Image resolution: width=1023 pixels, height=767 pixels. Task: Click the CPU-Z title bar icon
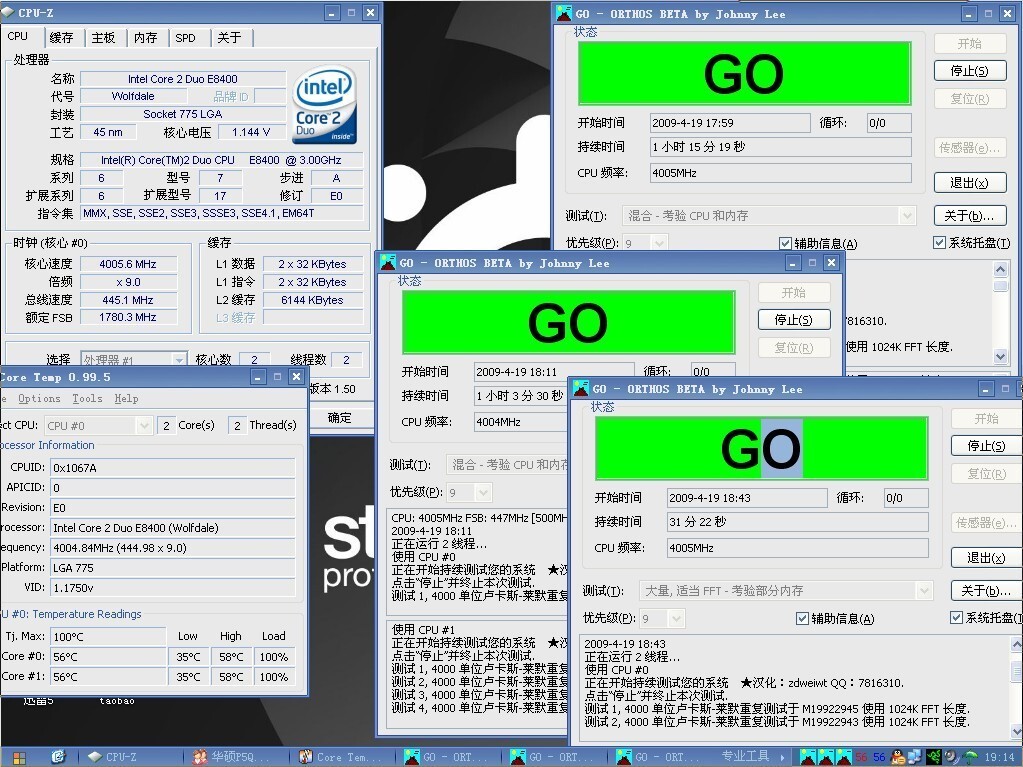click(8, 13)
